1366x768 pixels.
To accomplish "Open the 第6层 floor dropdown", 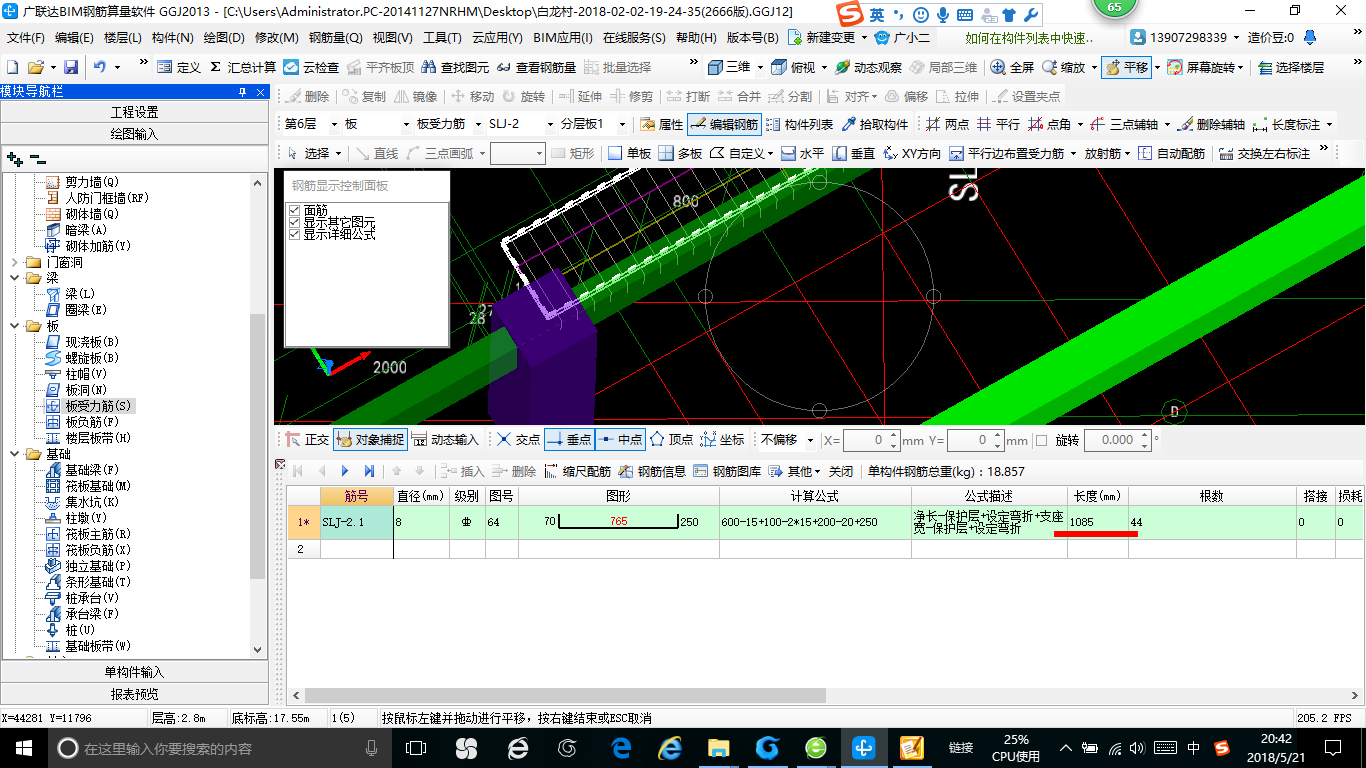I will click(333, 125).
